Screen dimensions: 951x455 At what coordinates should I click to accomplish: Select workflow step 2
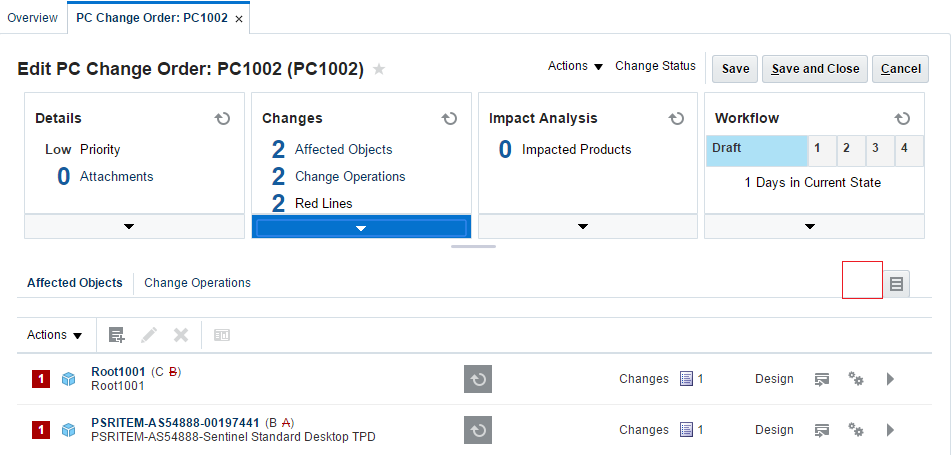point(846,148)
